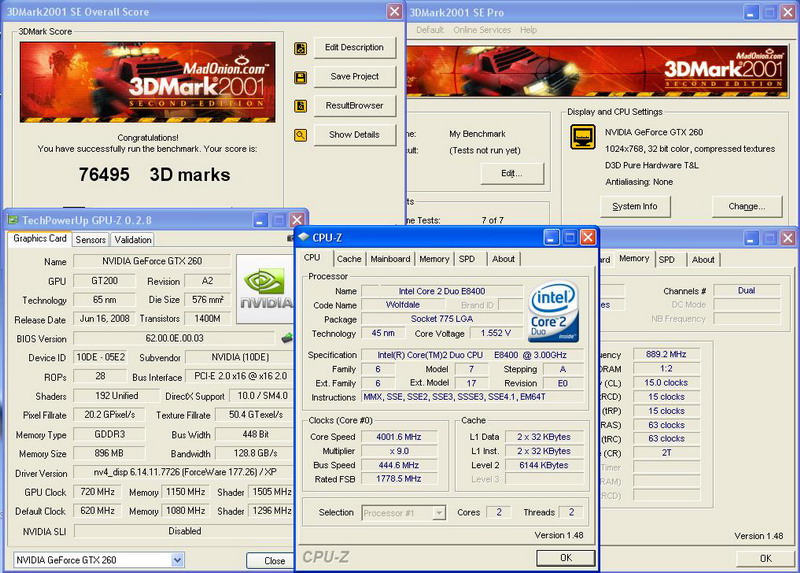Minimize the front CPU-Z window
The image size is (800, 573).
pyautogui.click(x=552, y=237)
